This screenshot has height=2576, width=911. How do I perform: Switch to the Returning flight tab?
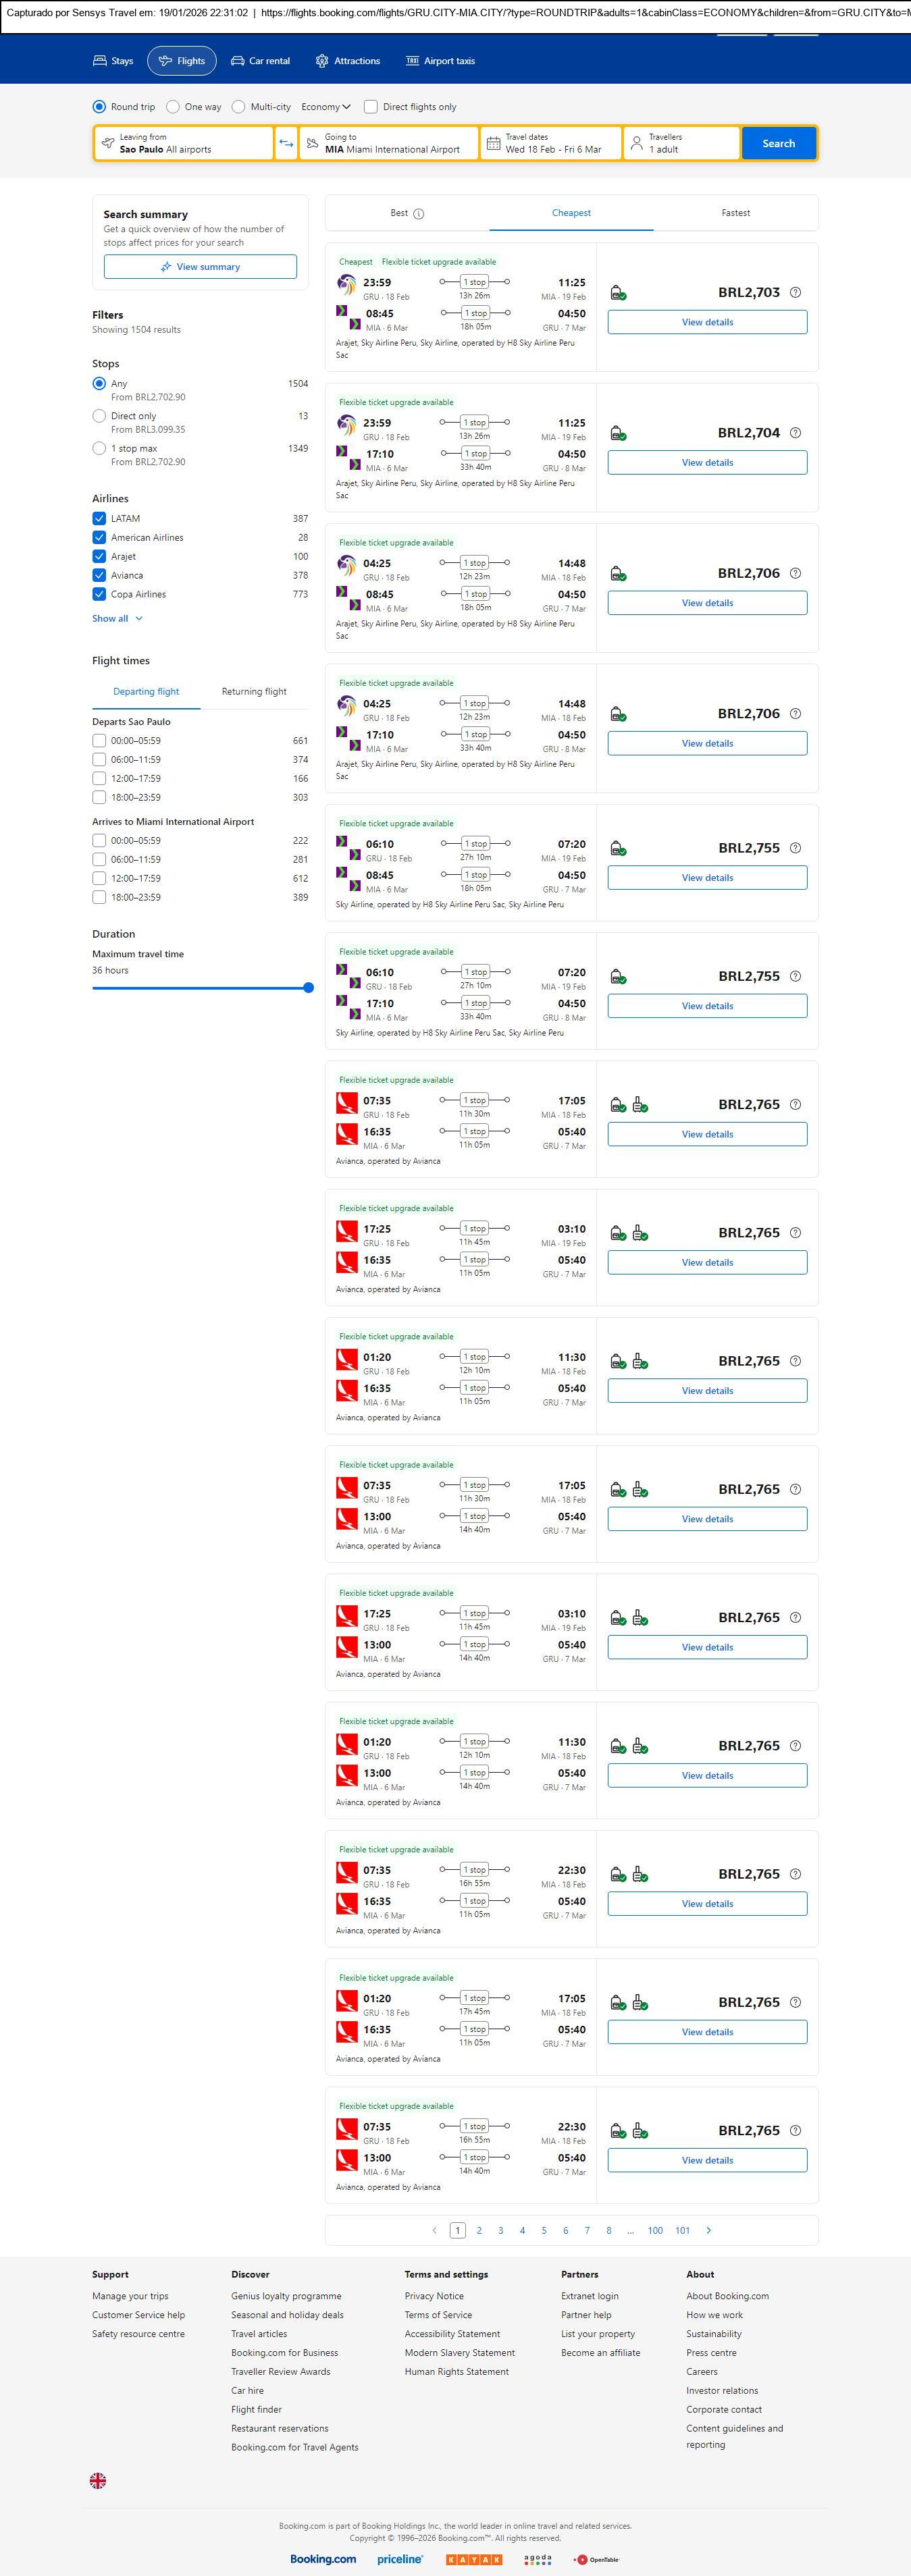coord(254,692)
